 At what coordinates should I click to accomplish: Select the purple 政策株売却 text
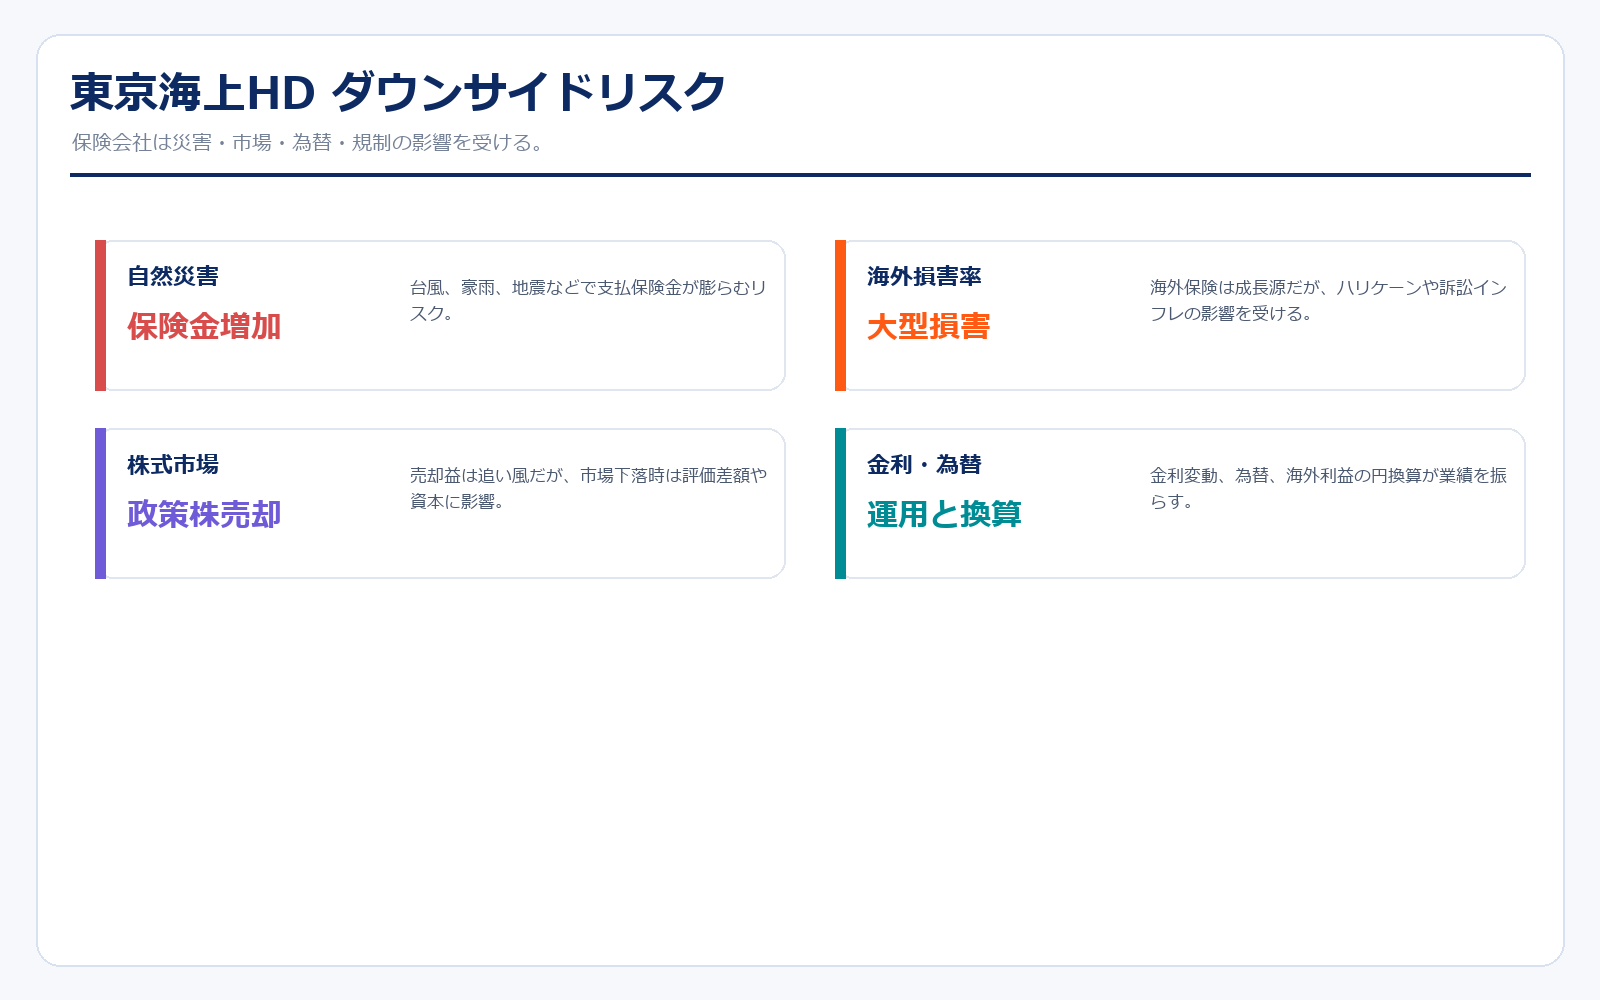tap(204, 514)
